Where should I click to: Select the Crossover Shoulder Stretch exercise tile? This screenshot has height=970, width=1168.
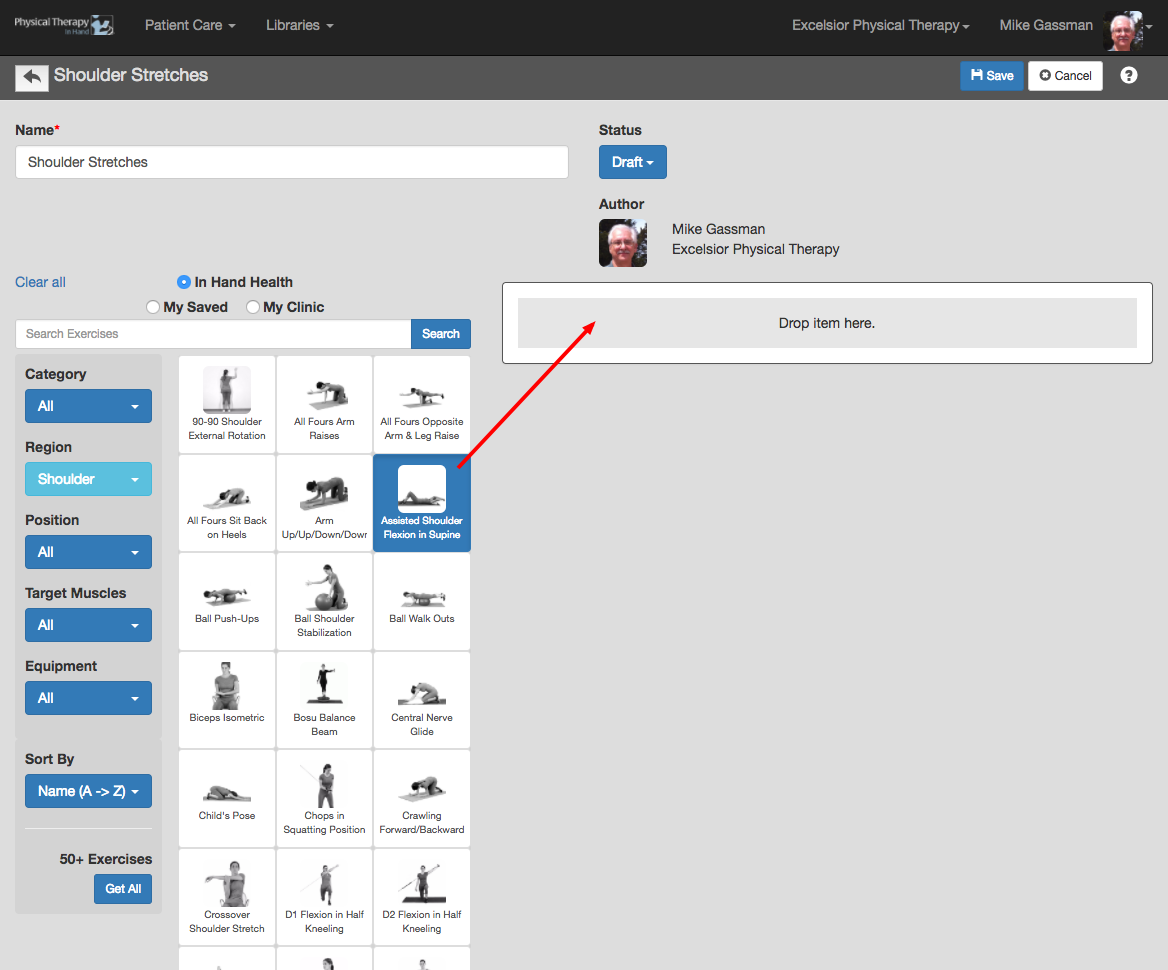click(x=226, y=896)
